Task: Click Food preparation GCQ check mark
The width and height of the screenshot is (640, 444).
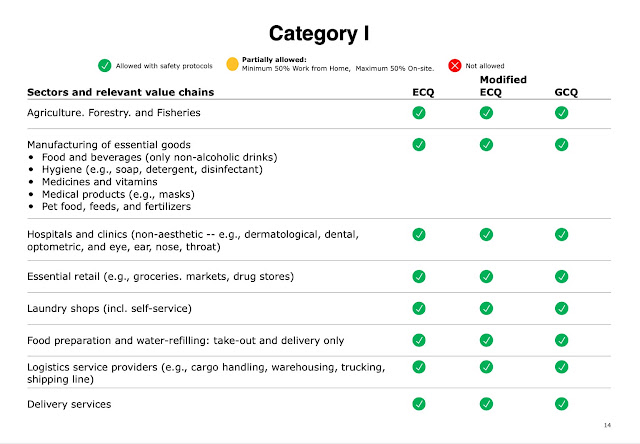Action: (562, 340)
